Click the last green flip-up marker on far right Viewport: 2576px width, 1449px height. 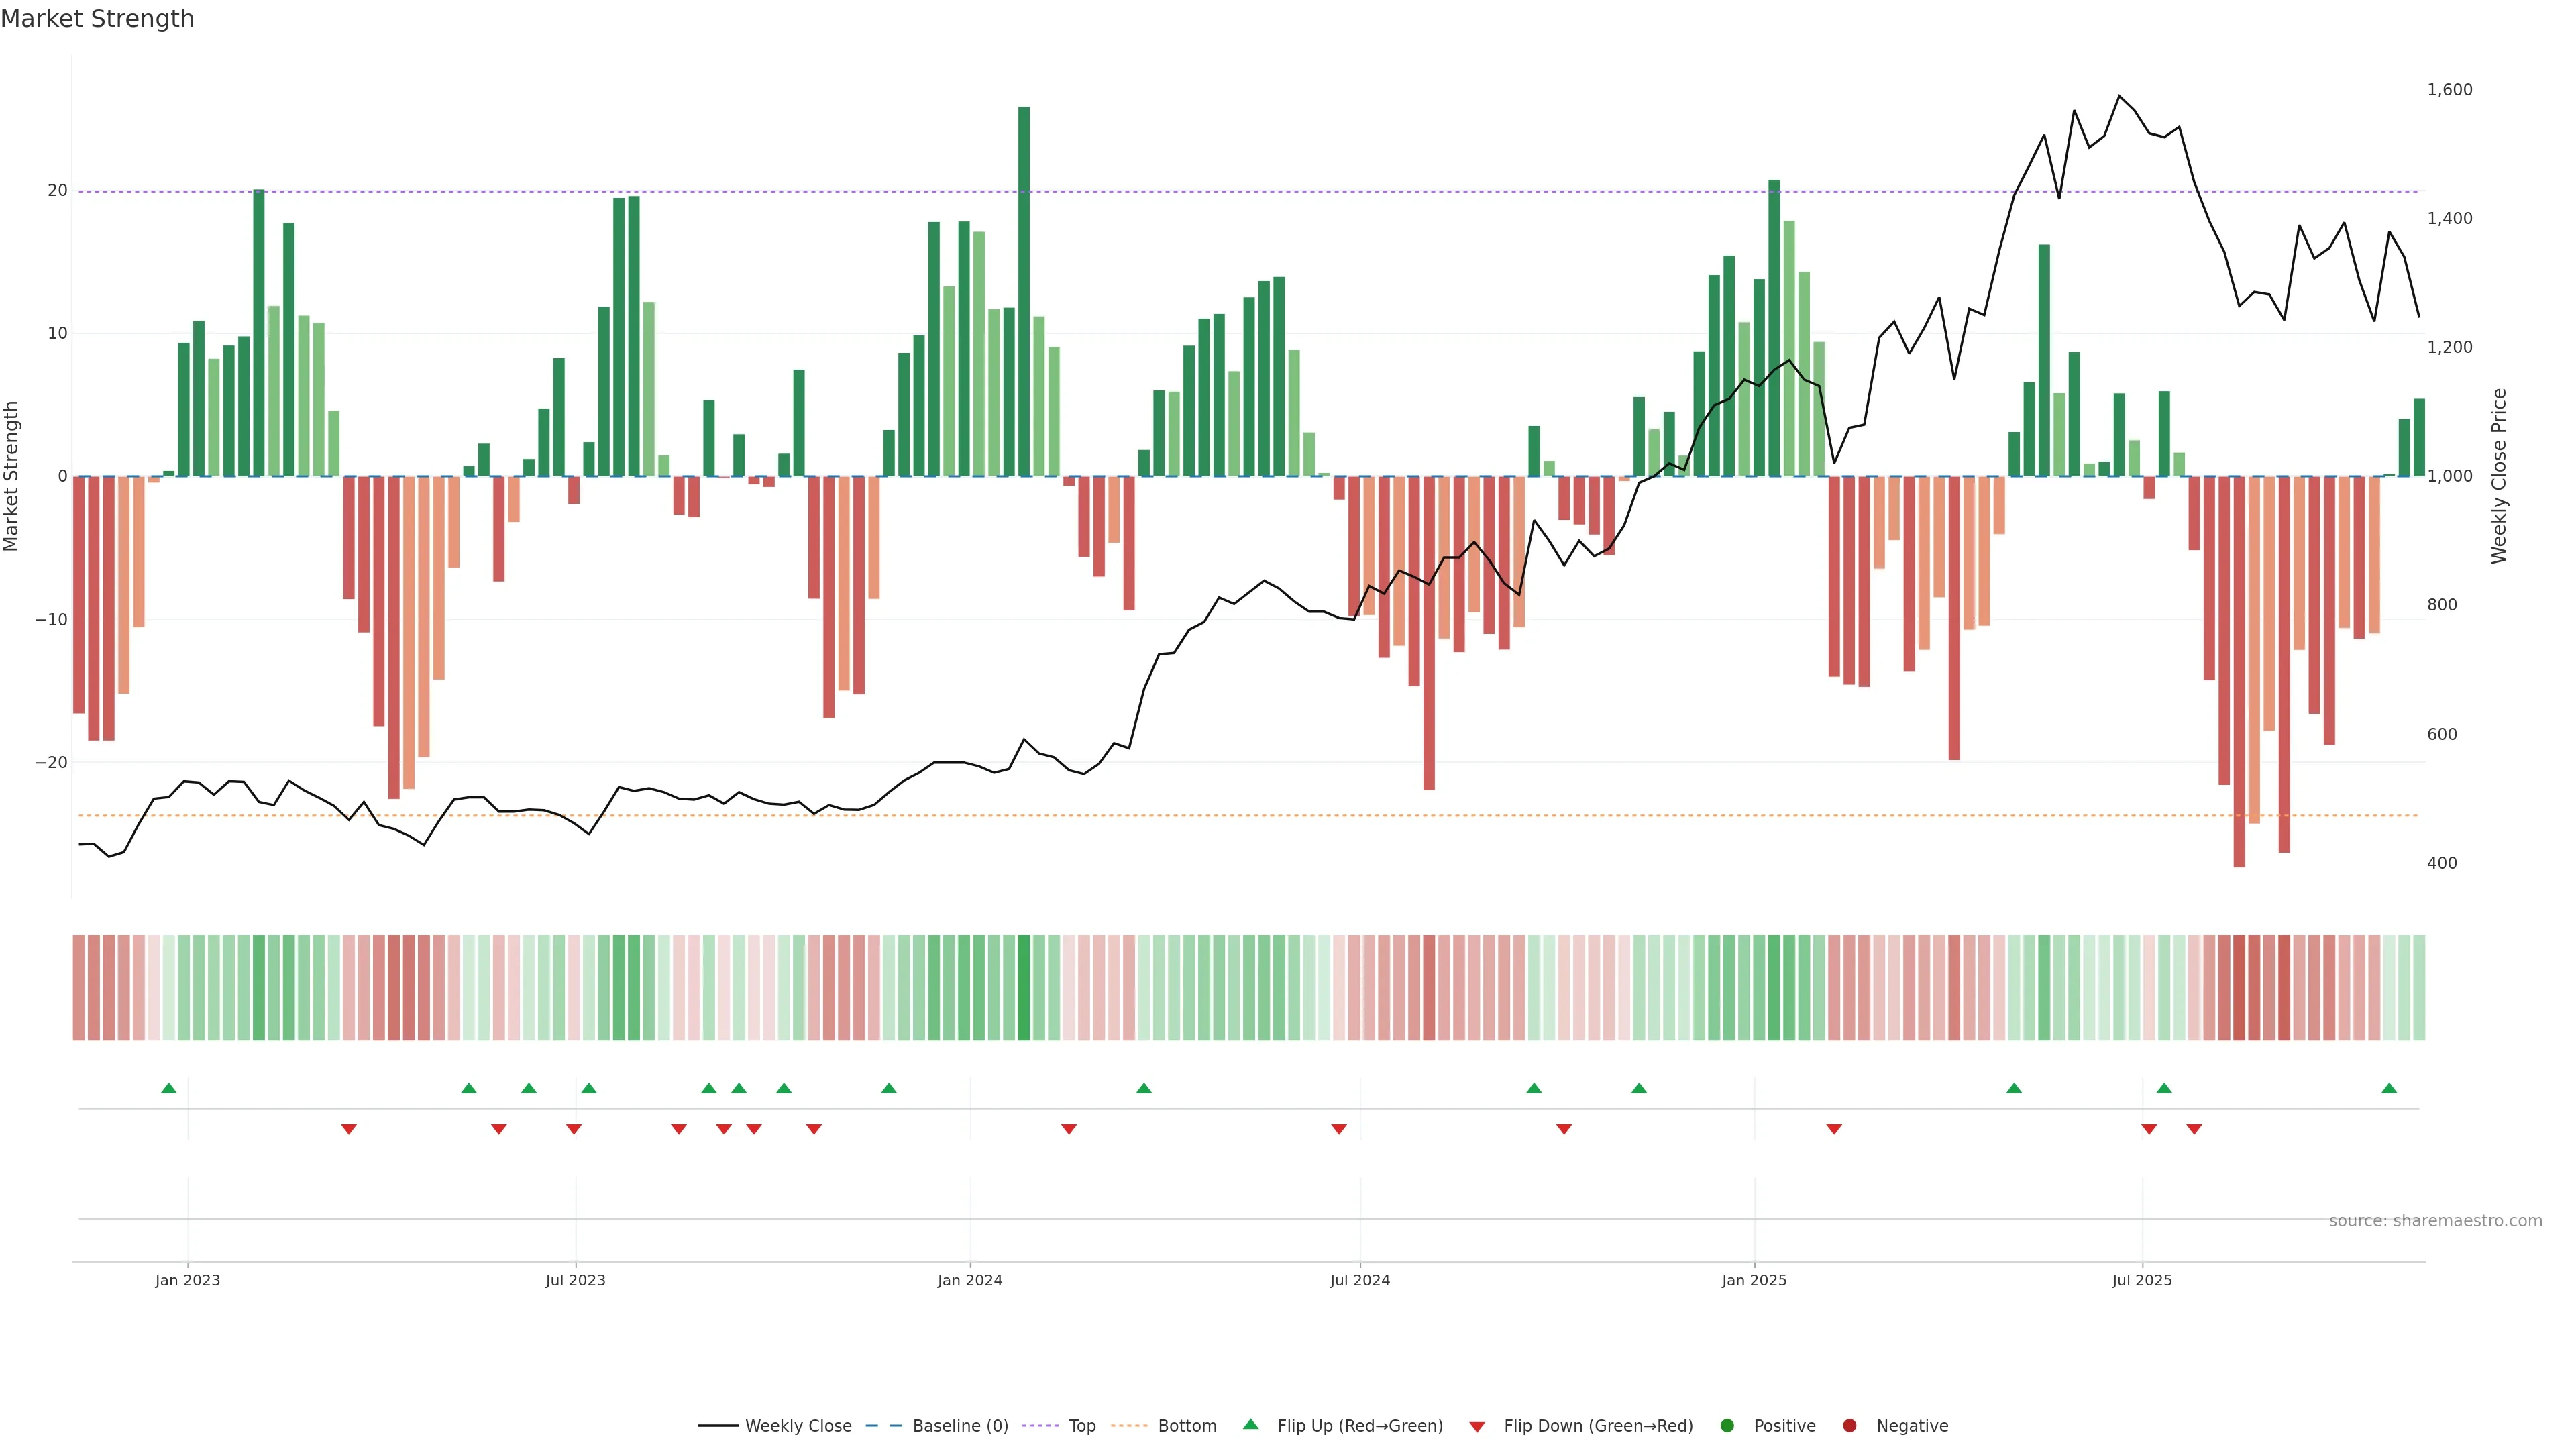(x=2389, y=1088)
